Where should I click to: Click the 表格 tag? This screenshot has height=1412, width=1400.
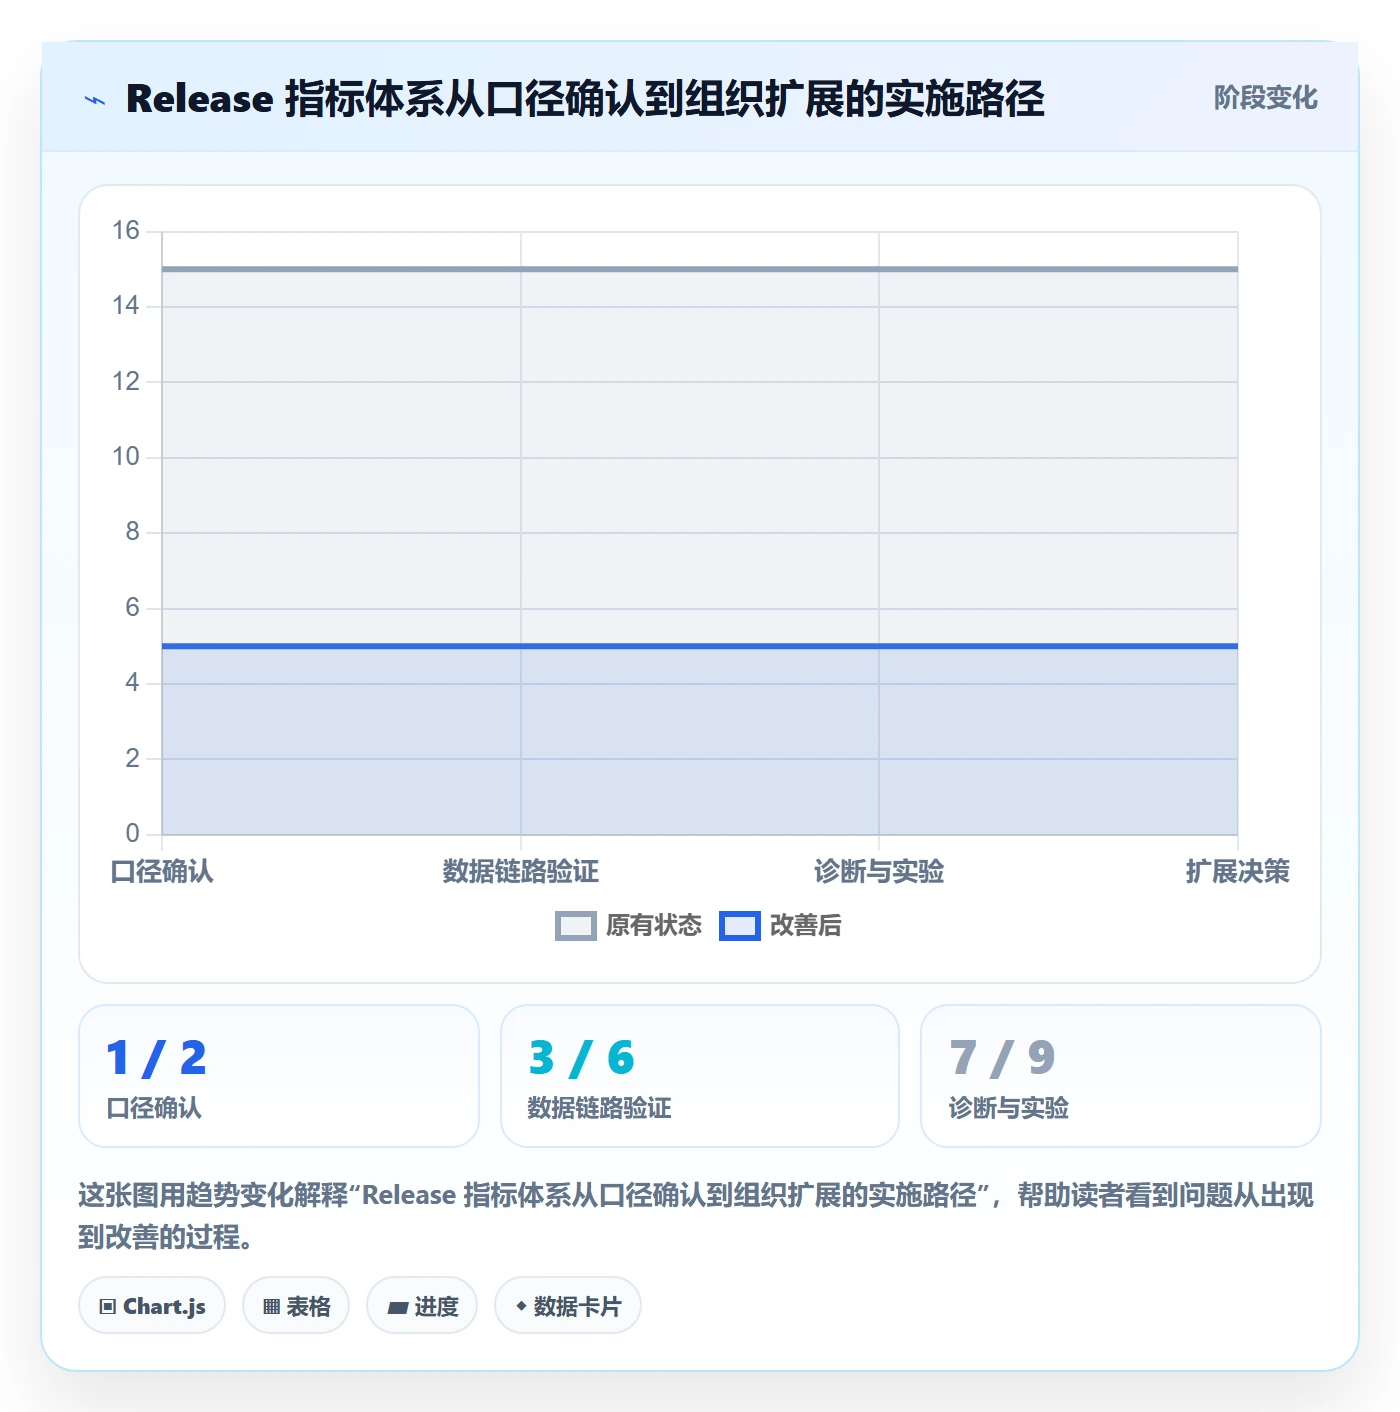pyautogui.click(x=296, y=1306)
